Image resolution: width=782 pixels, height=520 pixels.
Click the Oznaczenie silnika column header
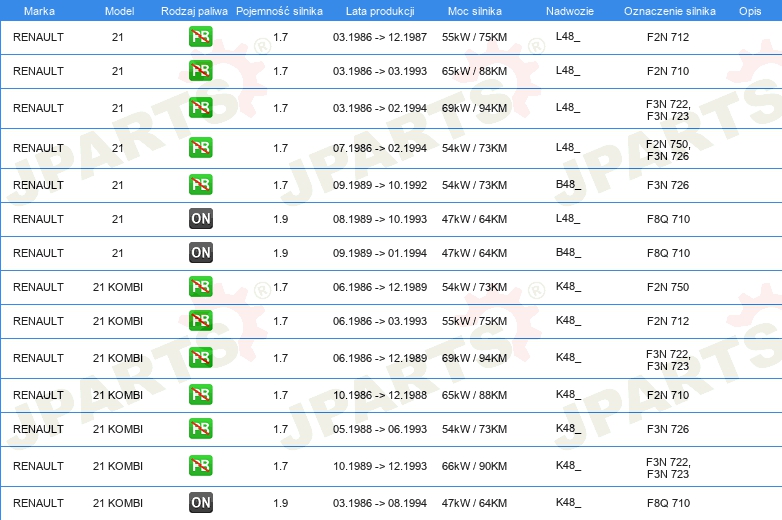point(670,11)
